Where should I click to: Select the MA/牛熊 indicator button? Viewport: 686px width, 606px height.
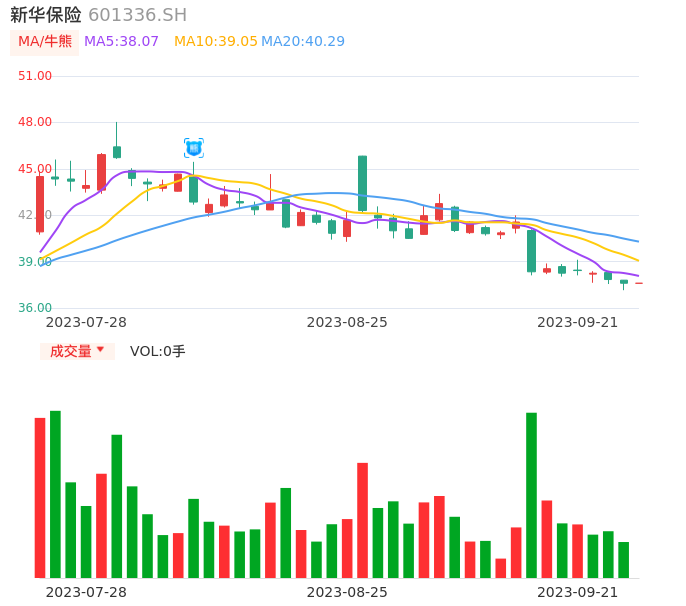click(45, 42)
